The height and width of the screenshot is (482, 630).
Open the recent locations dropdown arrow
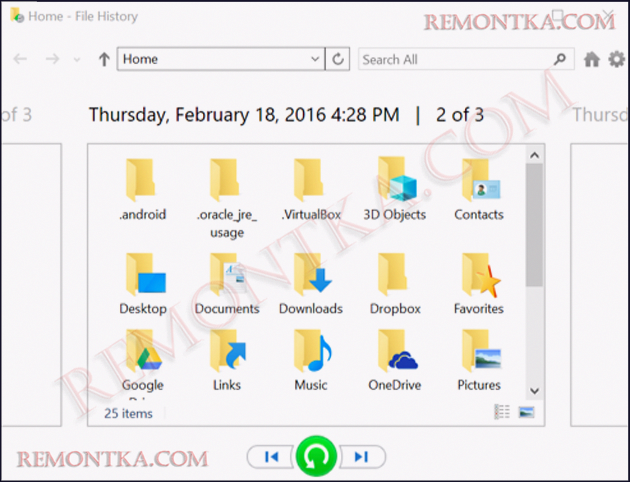[x=77, y=60]
